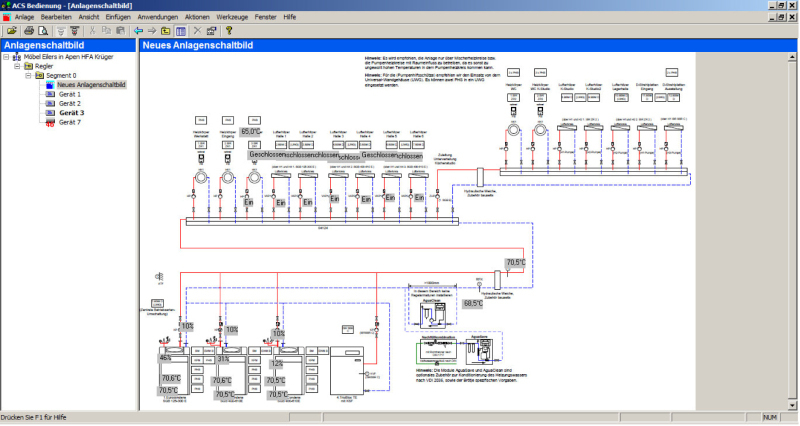Click the folder-up level toolbar icon

[166, 31]
